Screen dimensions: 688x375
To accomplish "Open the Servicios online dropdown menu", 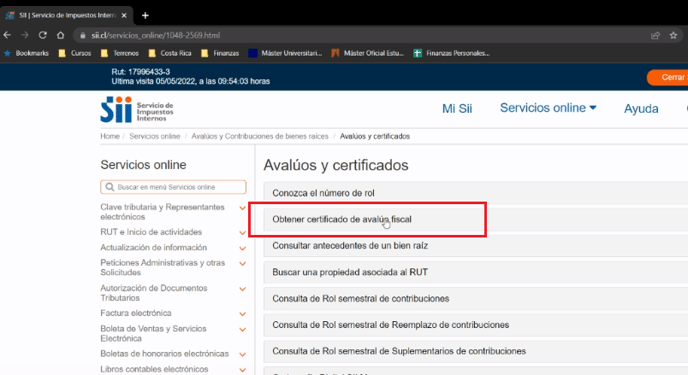I will pos(548,108).
